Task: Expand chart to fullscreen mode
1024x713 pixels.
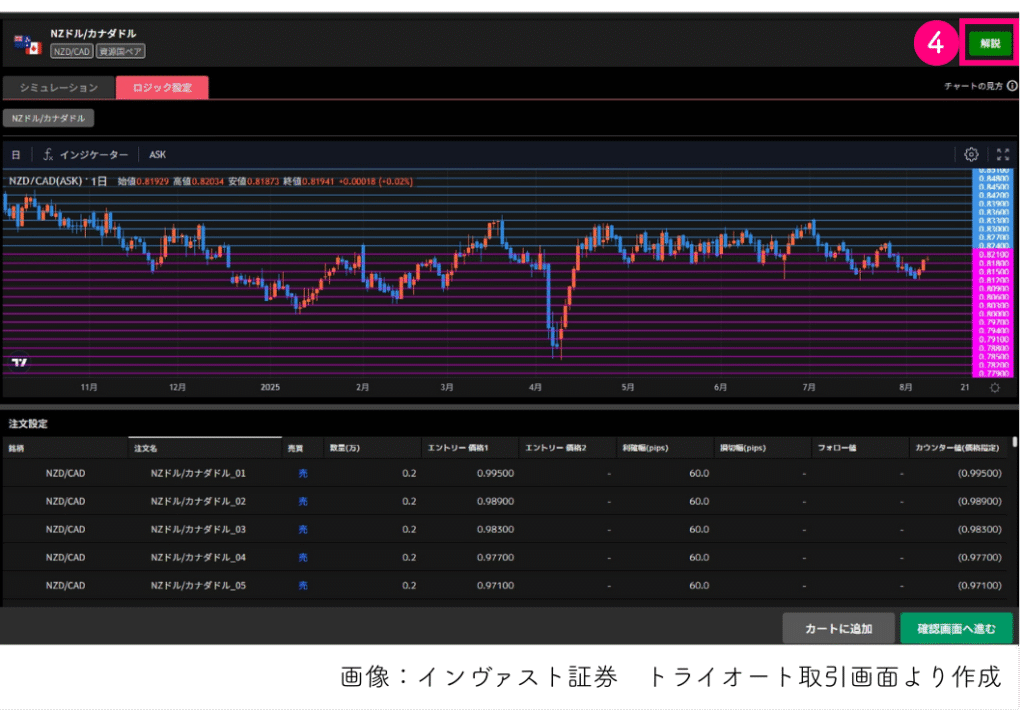Action: click(1002, 154)
